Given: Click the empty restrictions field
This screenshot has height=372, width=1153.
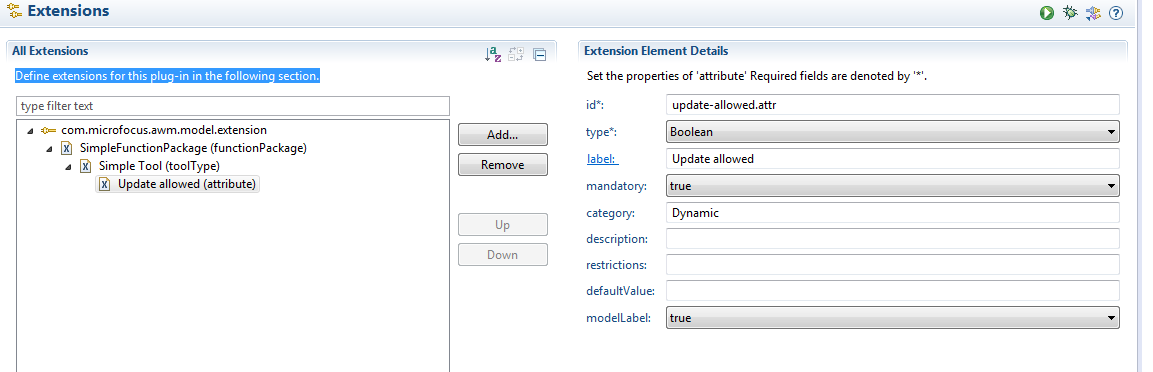Looking at the screenshot, I should tap(893, 265).
